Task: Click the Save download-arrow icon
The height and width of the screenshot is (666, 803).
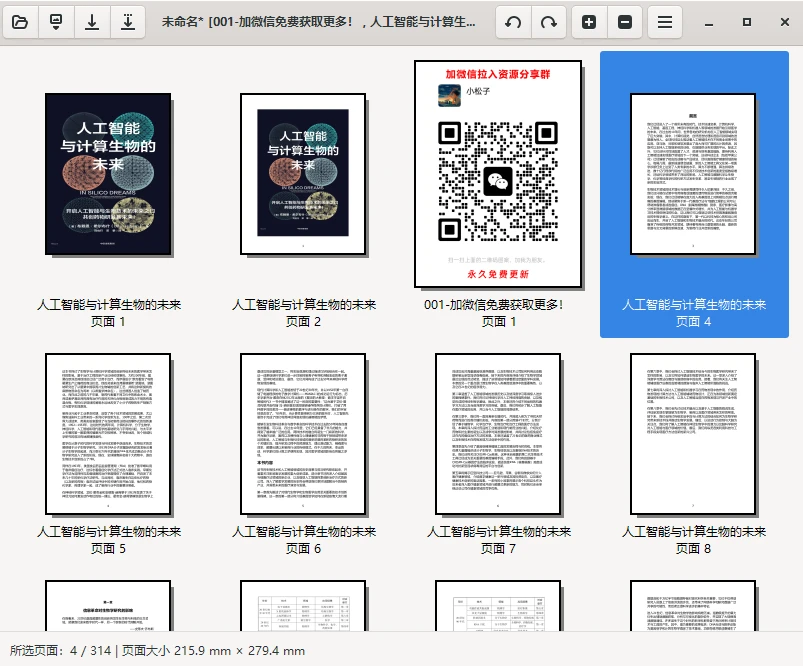Action: 92,22
